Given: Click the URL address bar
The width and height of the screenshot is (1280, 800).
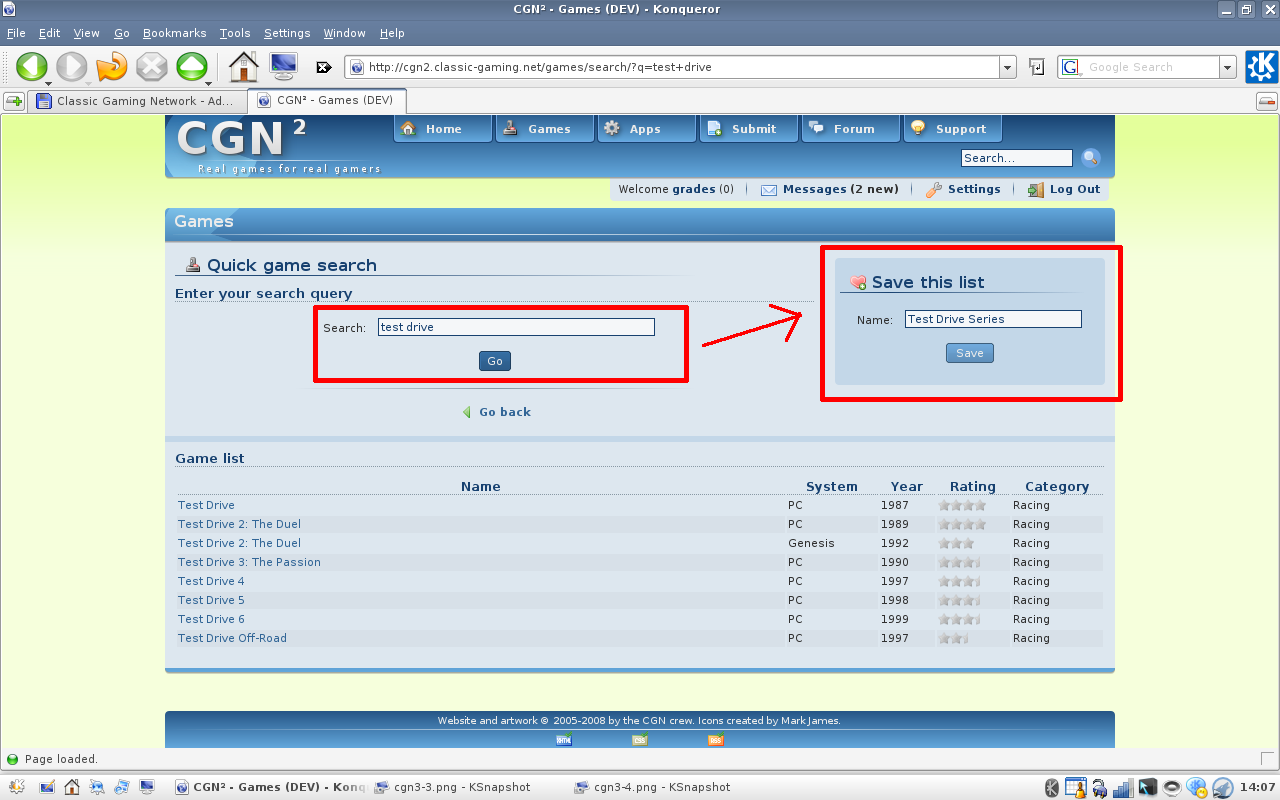Looking at the screenshot, I should coord(681,67).
